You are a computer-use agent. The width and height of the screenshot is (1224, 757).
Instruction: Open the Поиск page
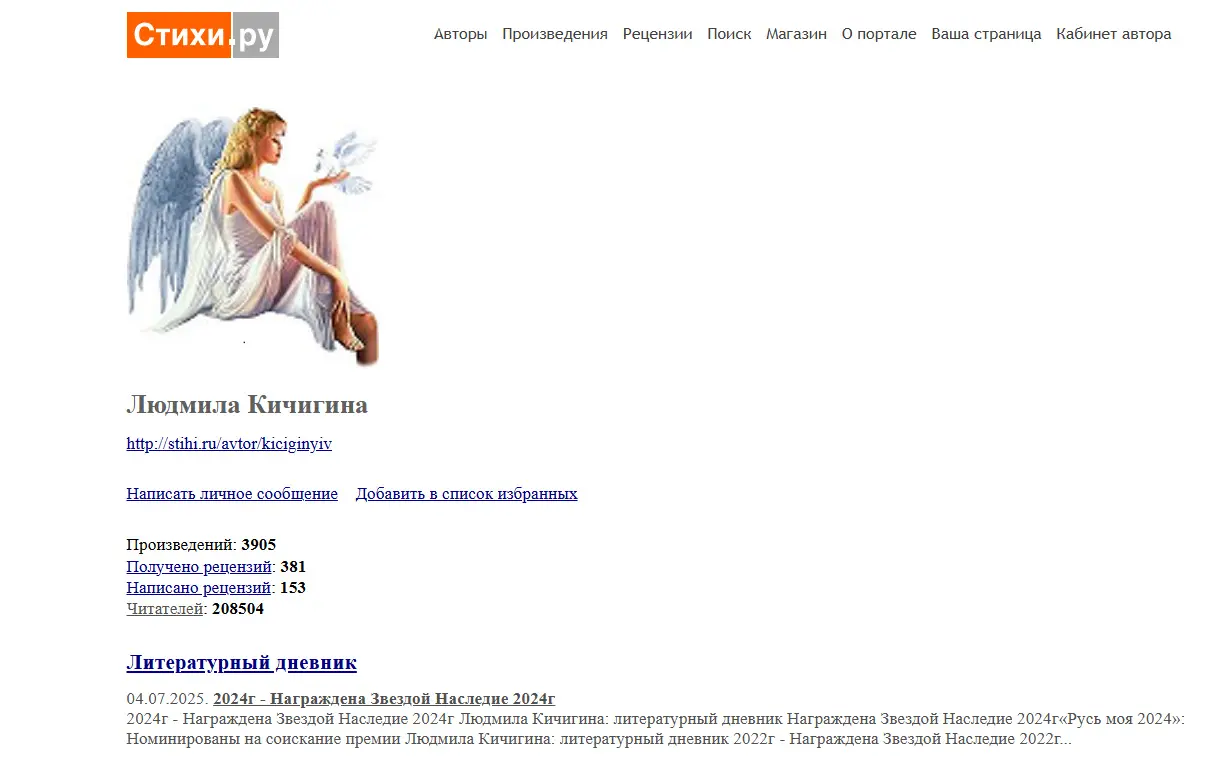[x=729, y=34]
